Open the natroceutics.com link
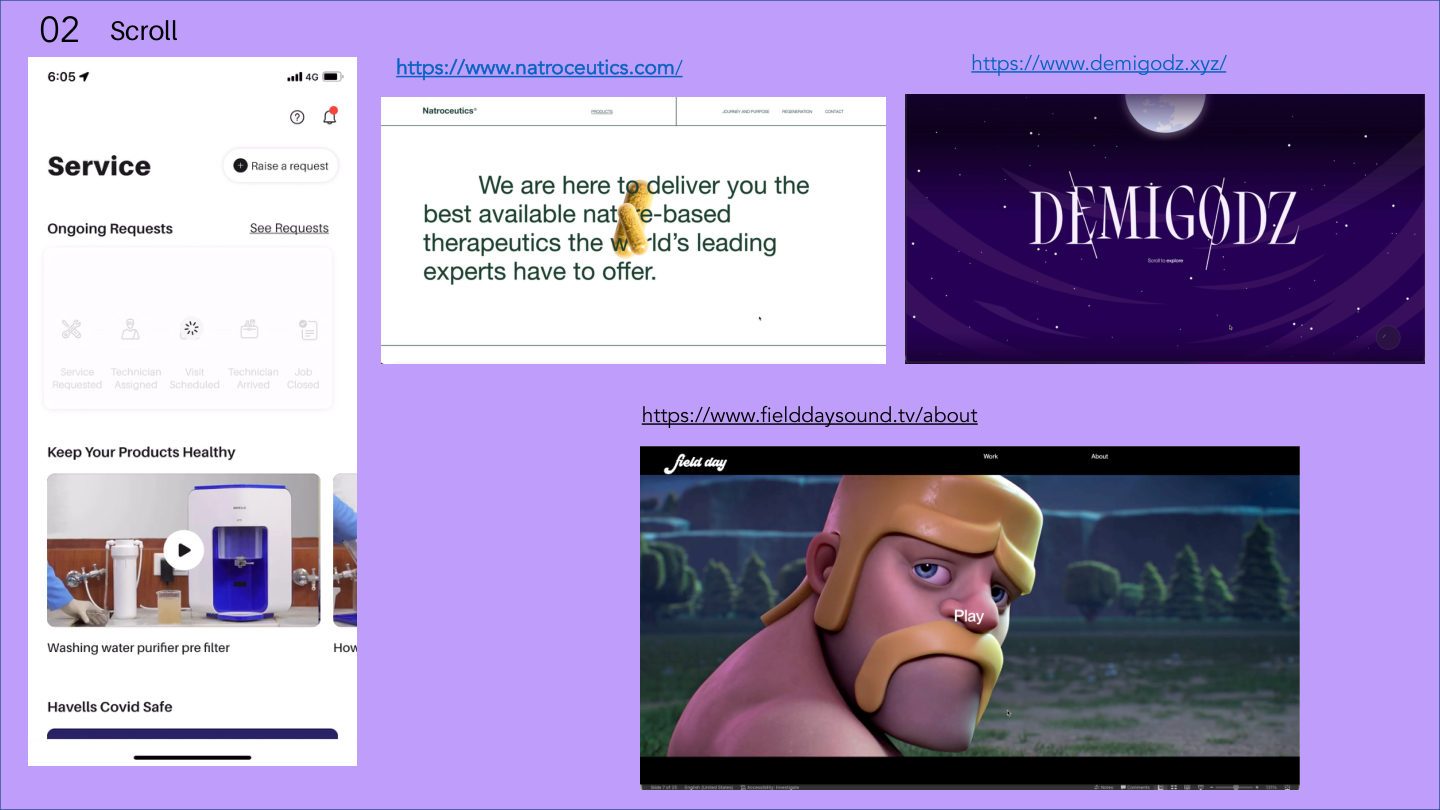The height and width of the screenshot is (810, 1440). pos(539,68)
